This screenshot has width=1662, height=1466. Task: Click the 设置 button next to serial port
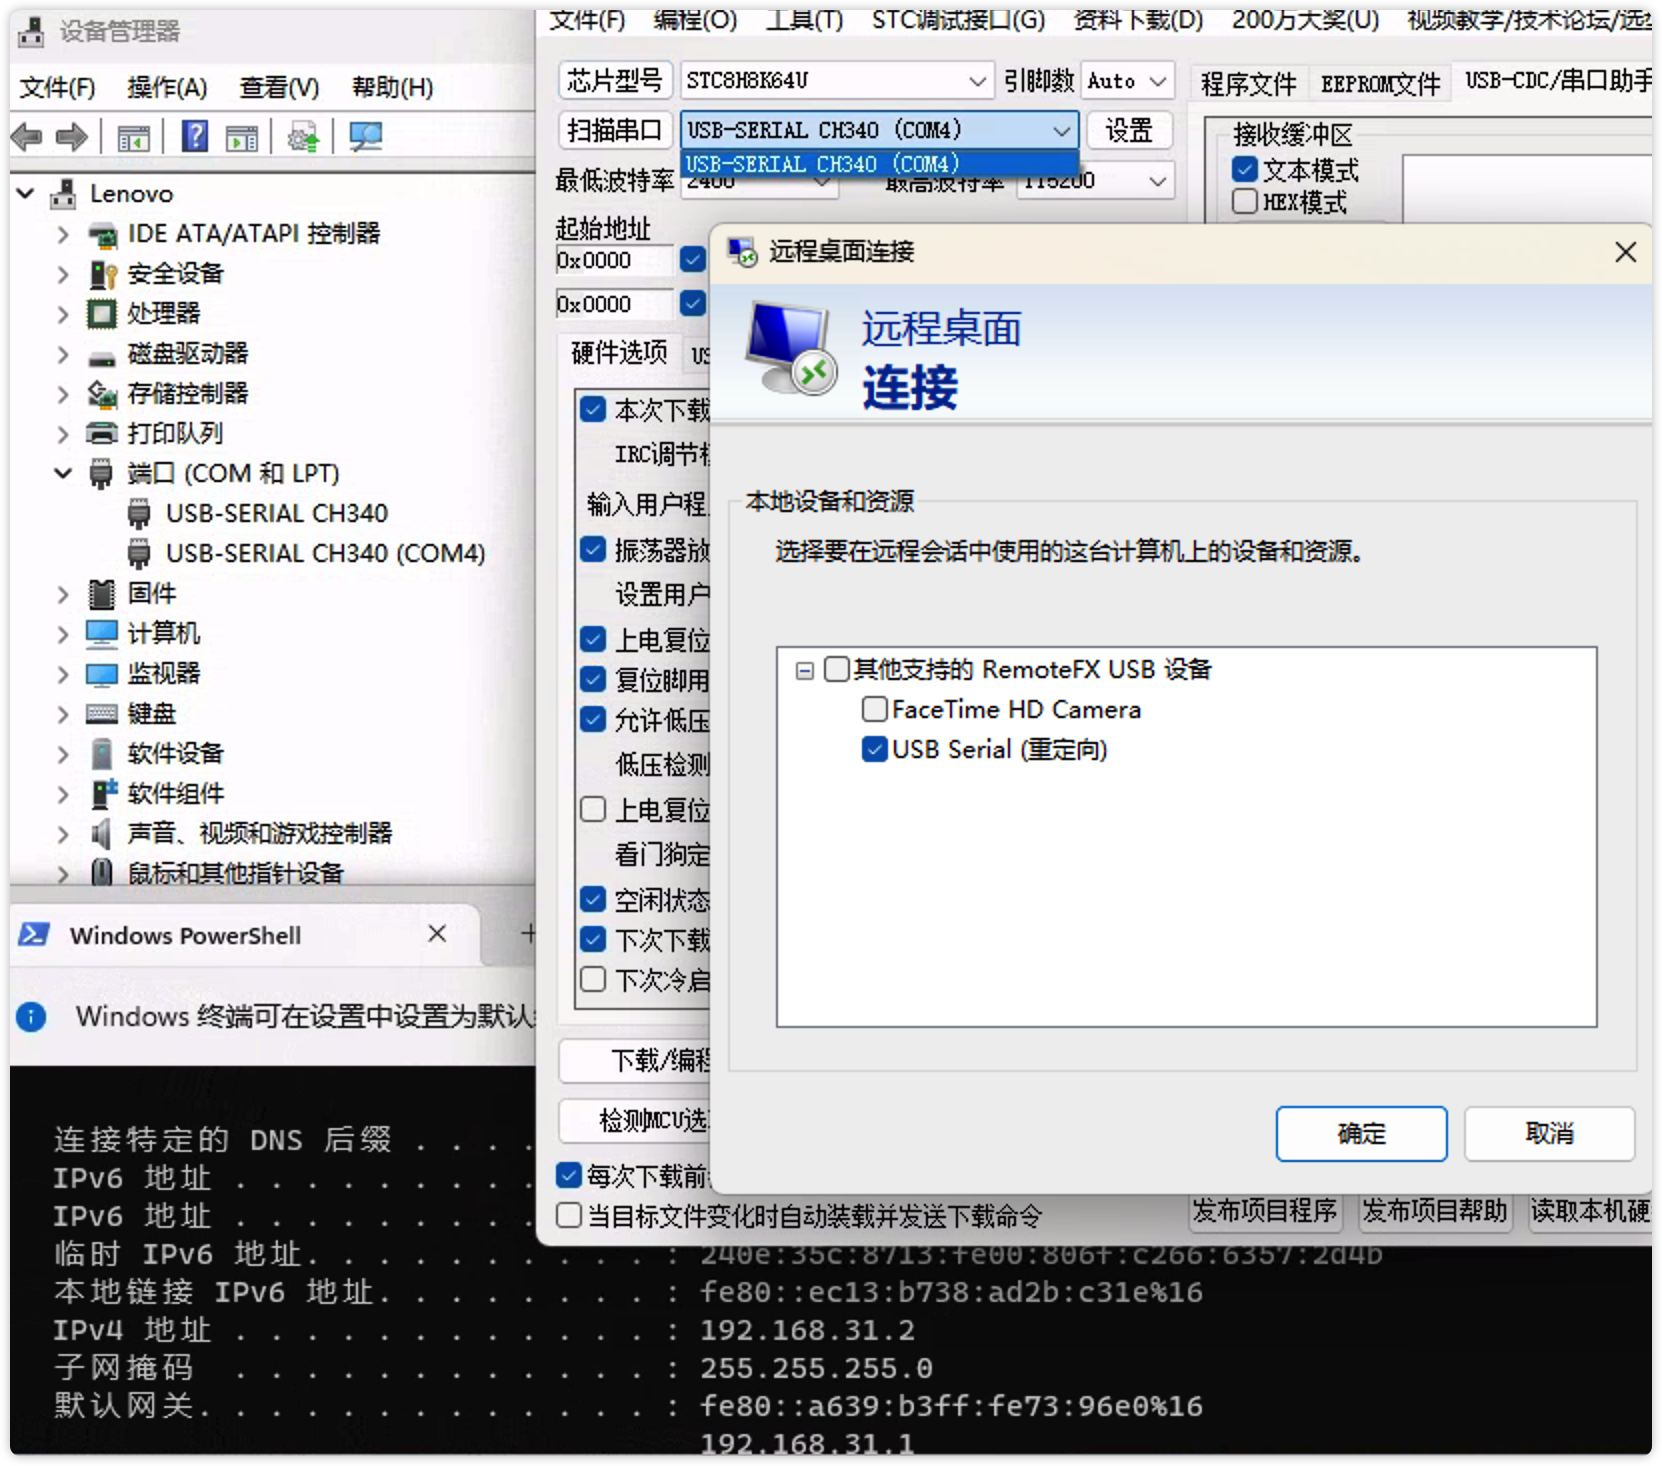[x=1129, y=130]
